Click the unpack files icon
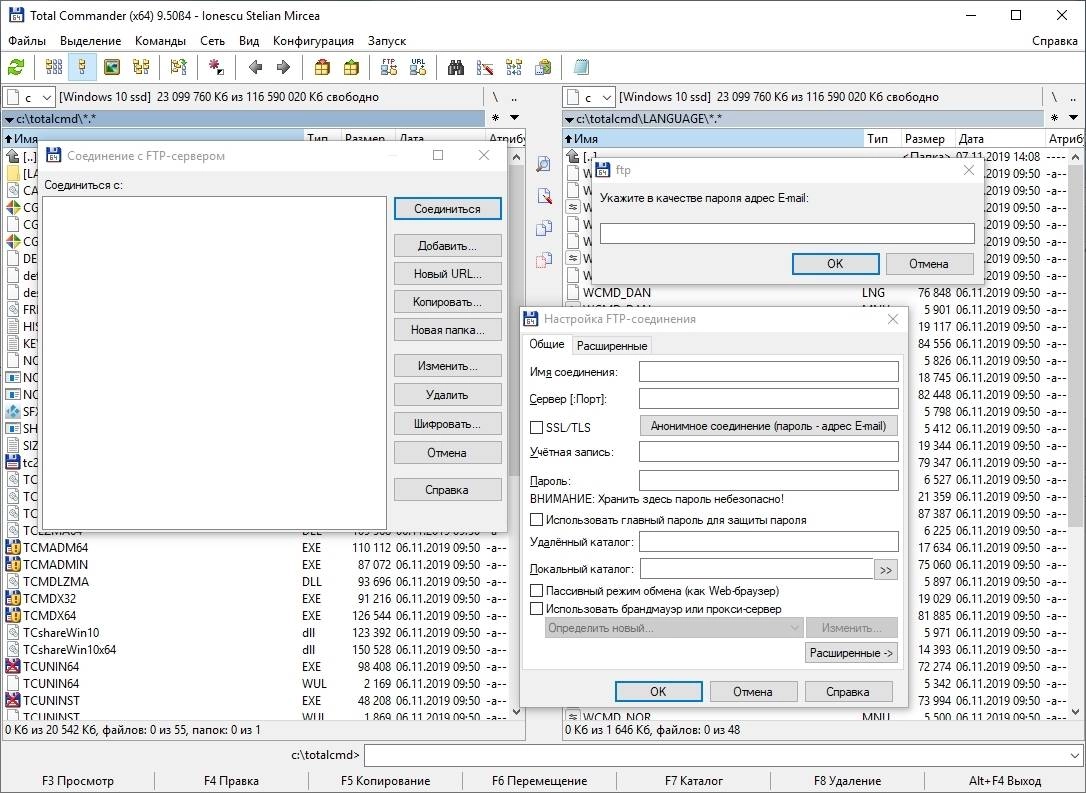This screenshot has height=793, width=1086. pyautogui.click(x=351, y=67)
